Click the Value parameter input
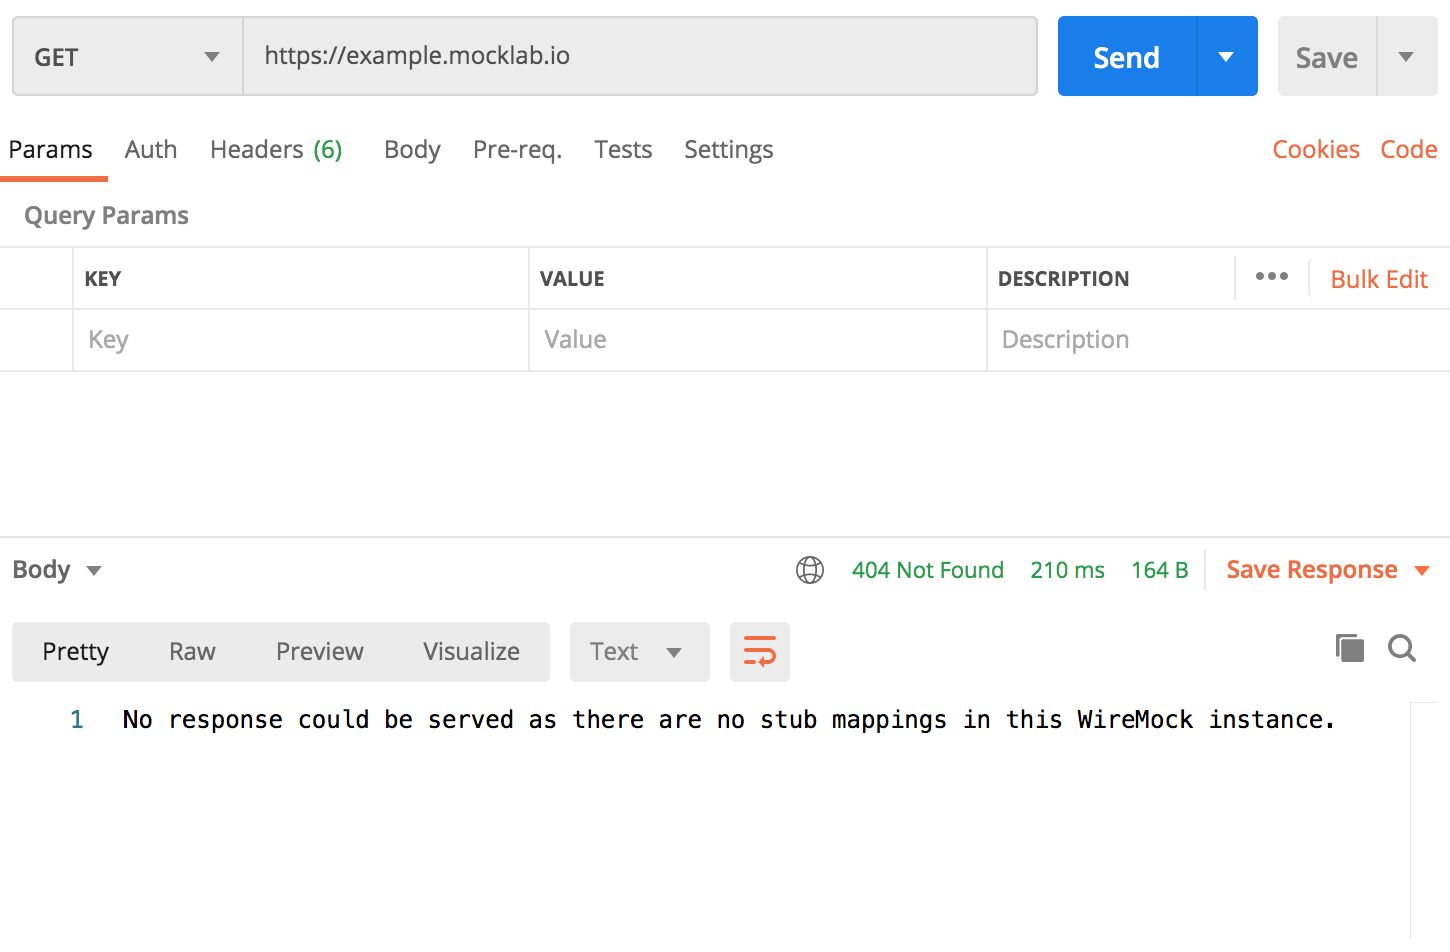 coord(758,340)
